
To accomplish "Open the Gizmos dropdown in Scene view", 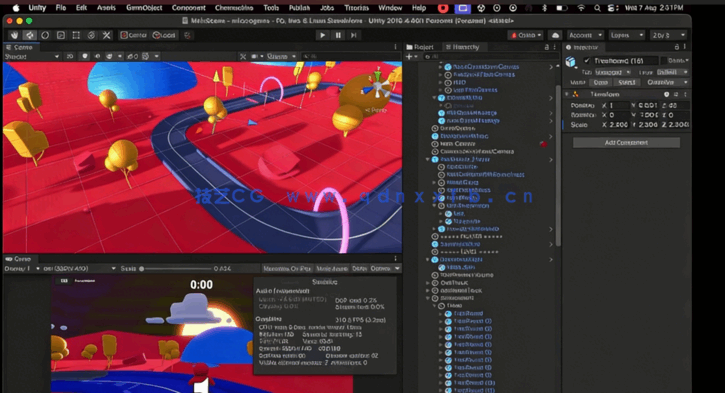I will tap(281, 56).
